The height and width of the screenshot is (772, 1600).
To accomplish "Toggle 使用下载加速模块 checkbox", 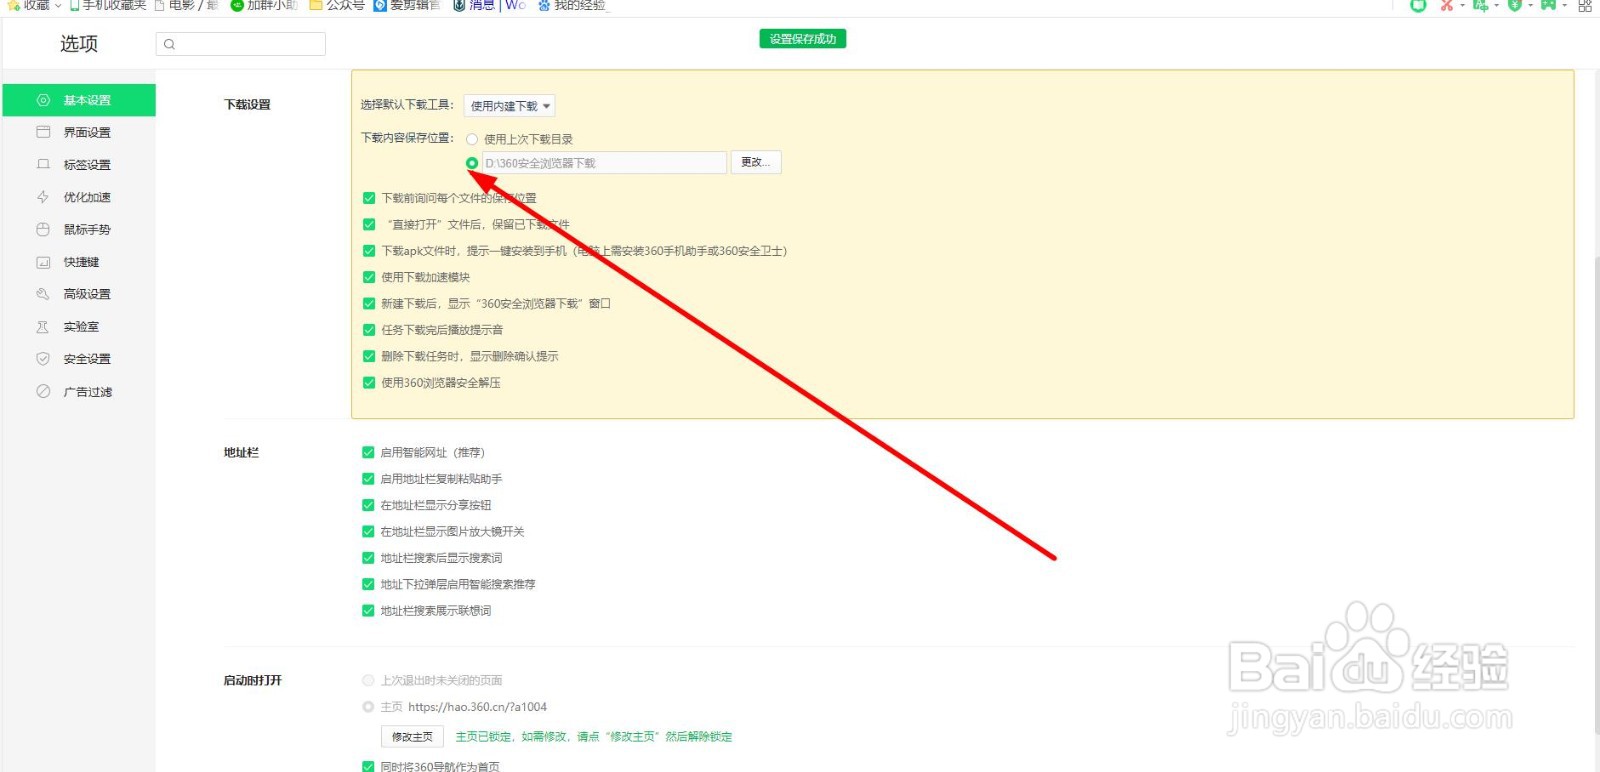I will [369, 277].
